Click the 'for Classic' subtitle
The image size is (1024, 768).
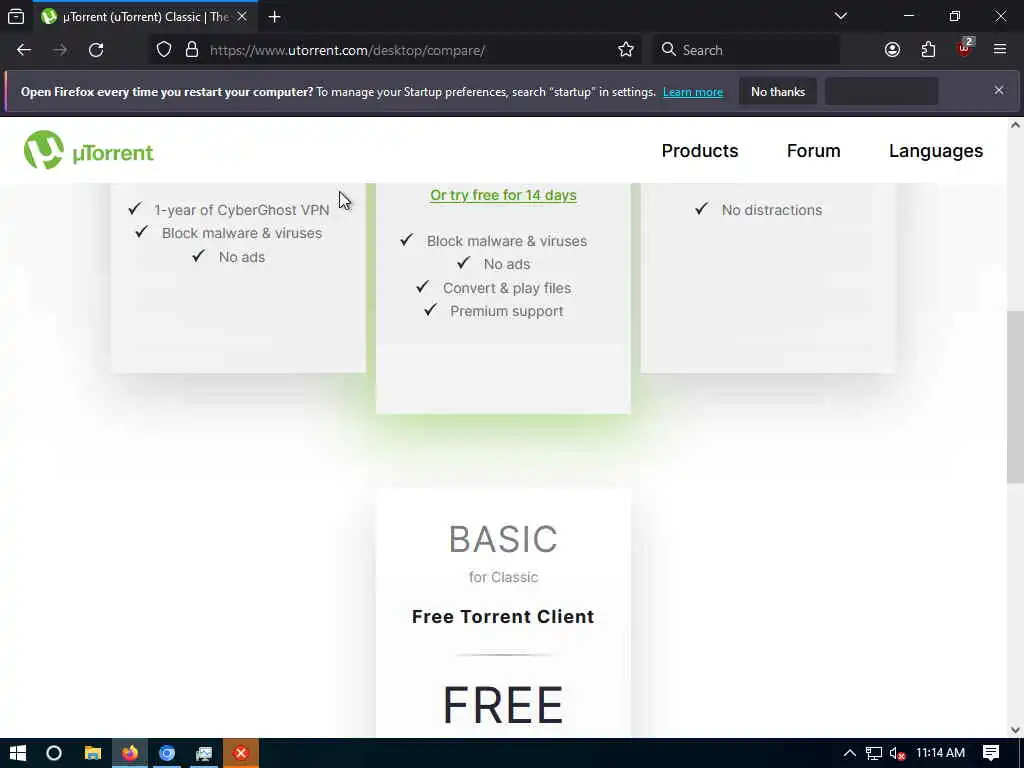click(503, 577)
